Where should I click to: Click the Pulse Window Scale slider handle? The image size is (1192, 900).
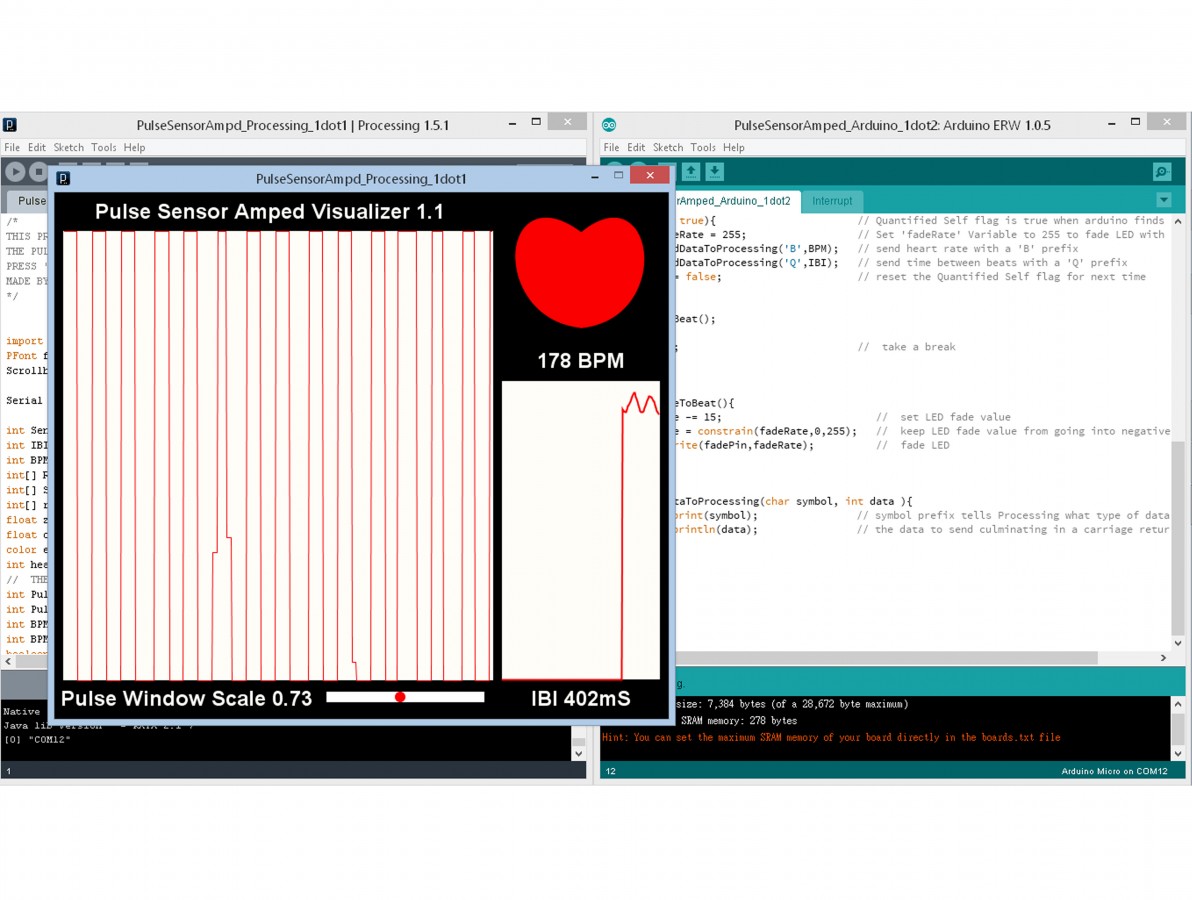pyautogui.click(x=400, y=697)
